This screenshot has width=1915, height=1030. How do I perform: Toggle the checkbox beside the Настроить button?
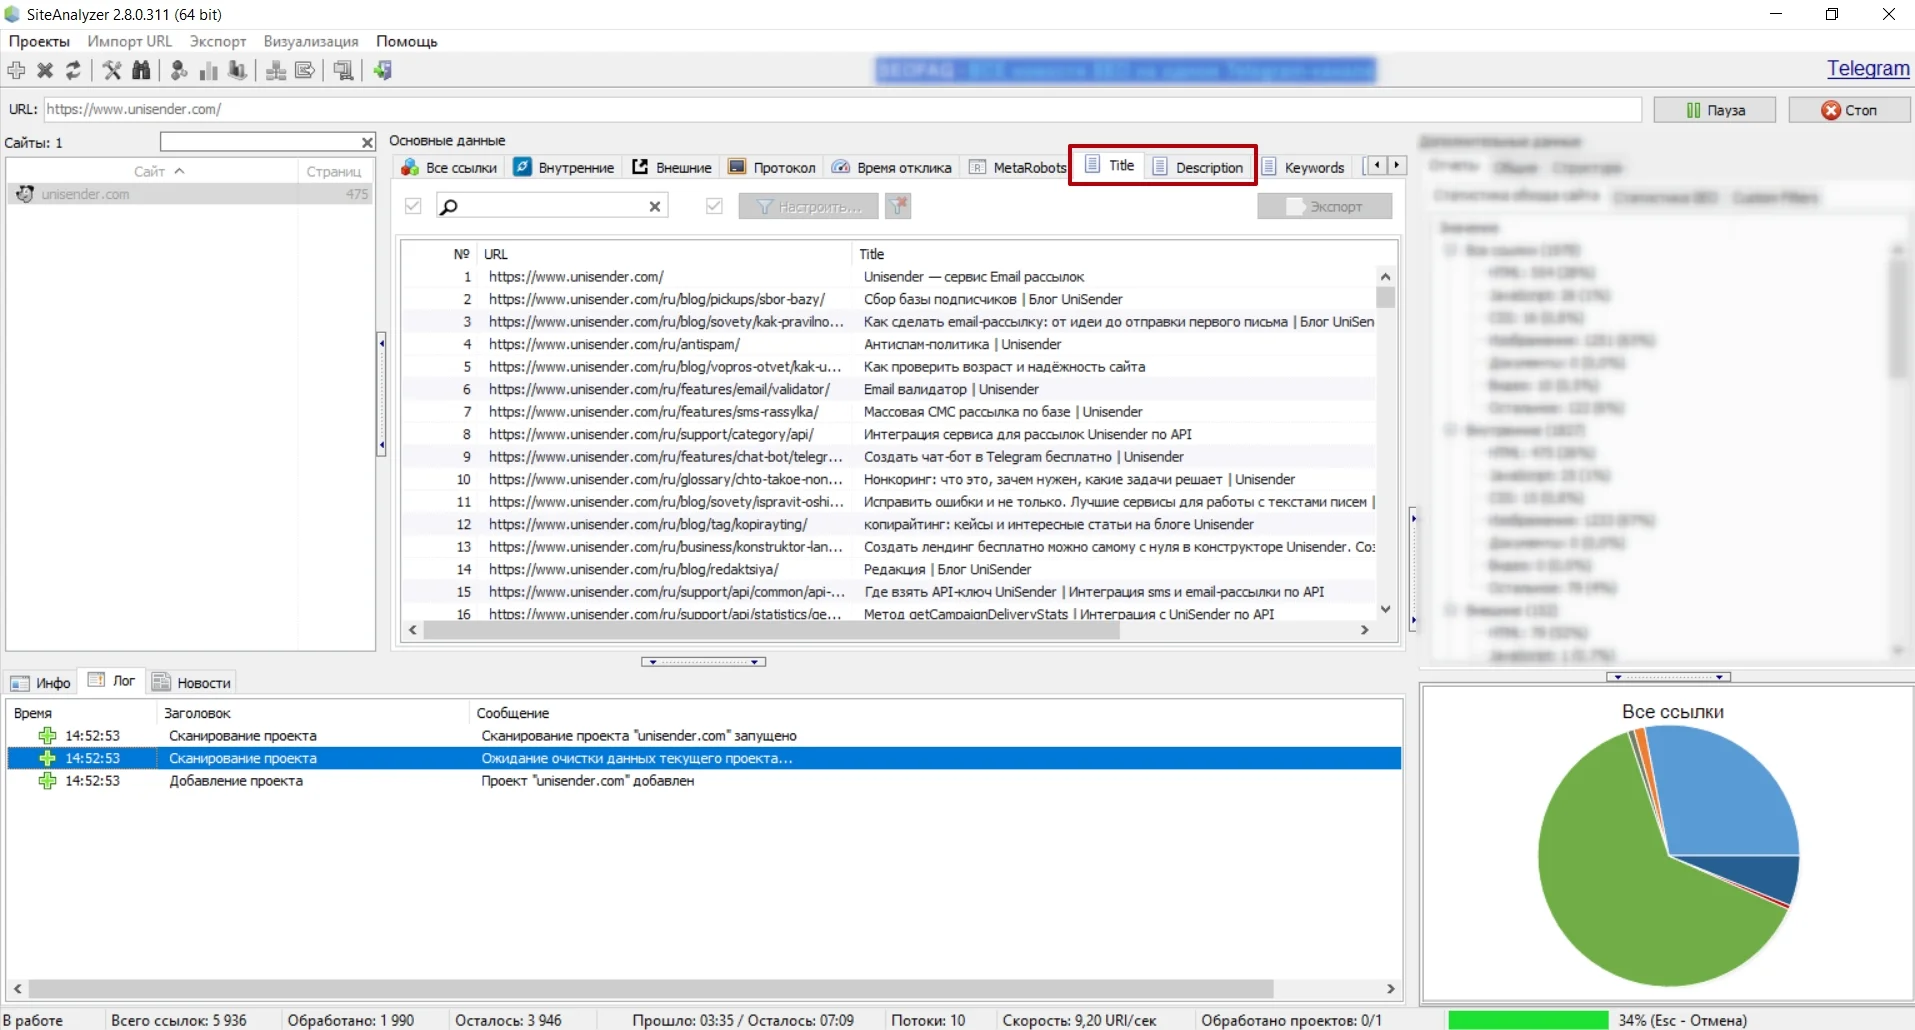(x=714, y=206)
